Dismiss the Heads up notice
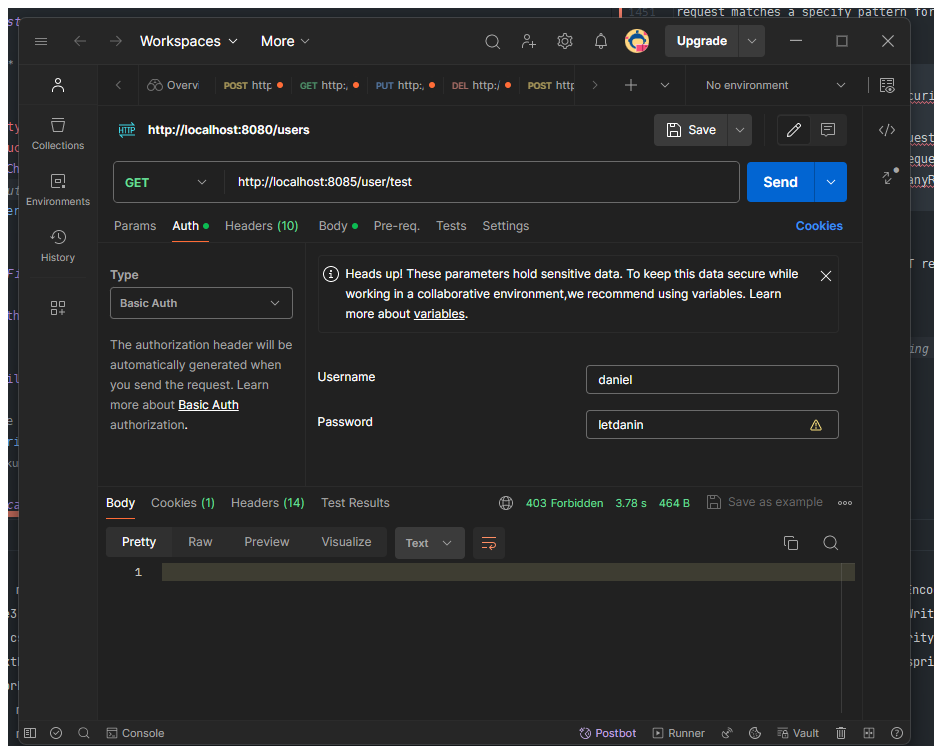Screen dimensions: 942x754 (x=825, y=276)
